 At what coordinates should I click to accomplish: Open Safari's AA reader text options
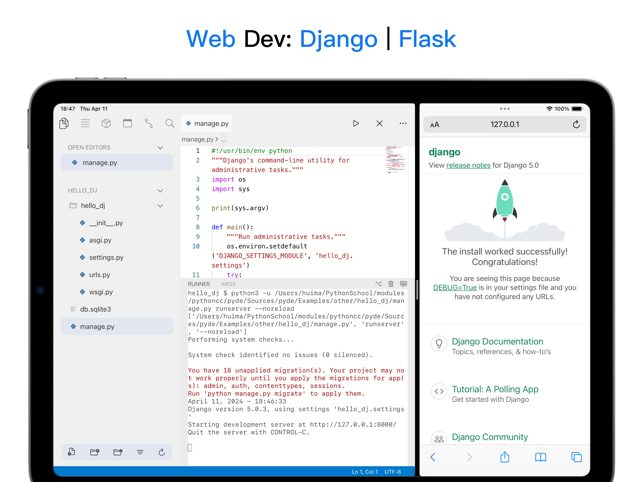pyautogui.click(x=435, y=124)
